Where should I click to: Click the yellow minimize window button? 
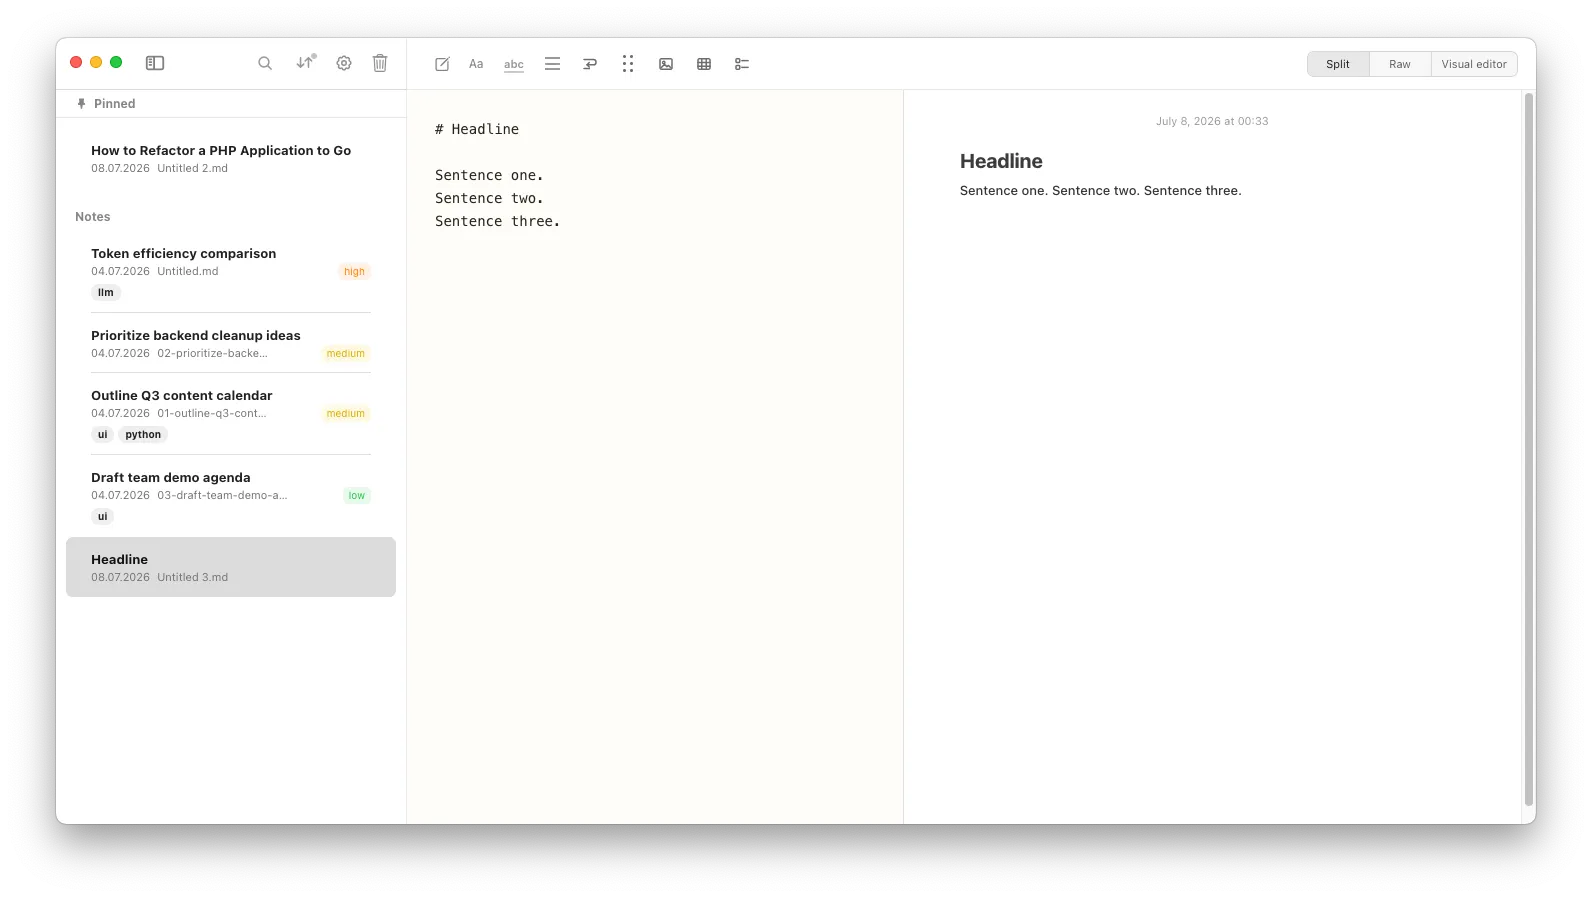(x=96, y=62)
